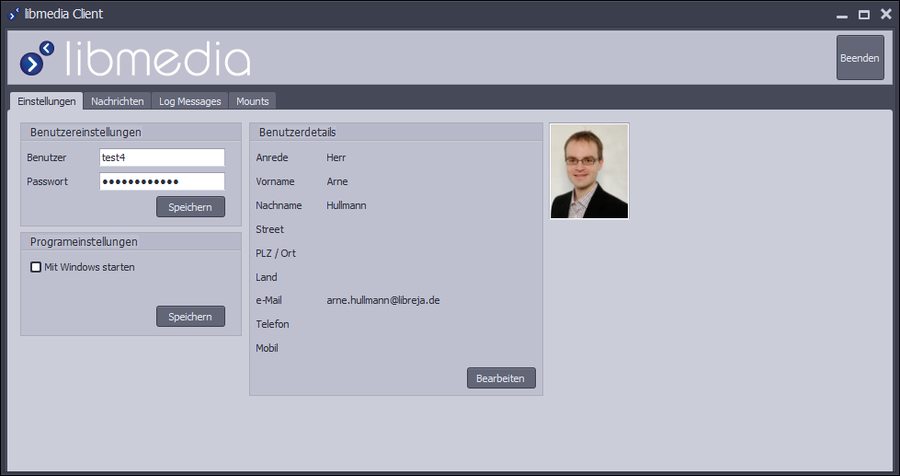The height and width of the screenshot is (476, 900).
Task: Click Speichern in Programeinstellungen panel
Action: 191,316
